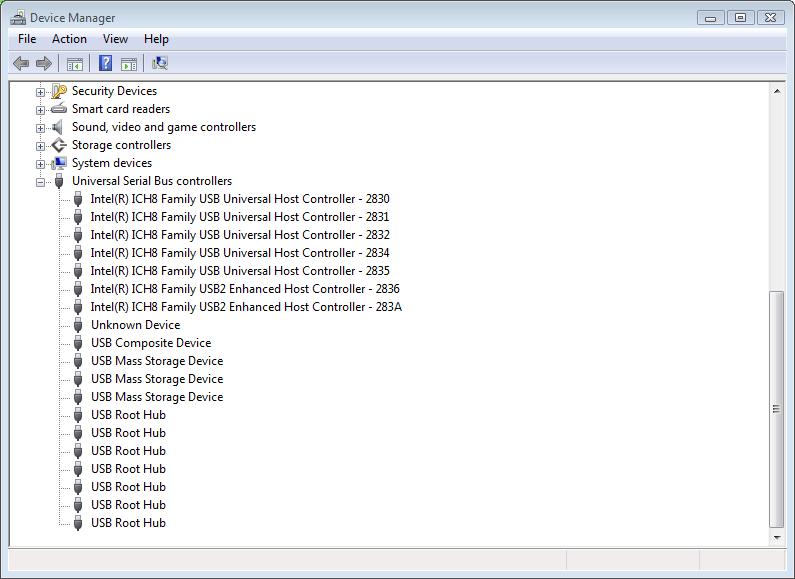Click the Smart card readers category icon
795x579 pixels.
click(59, 108)
